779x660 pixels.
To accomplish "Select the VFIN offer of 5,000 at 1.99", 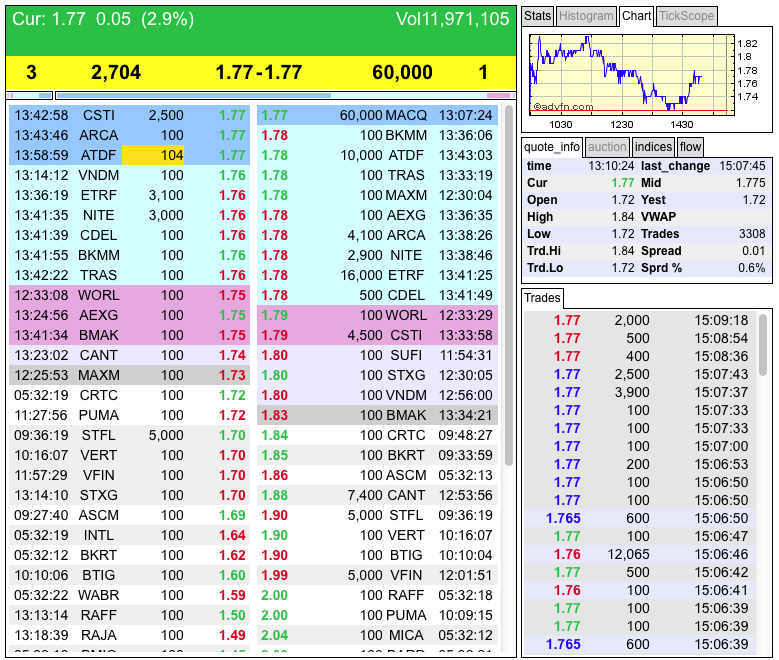I will pos(378,575).
